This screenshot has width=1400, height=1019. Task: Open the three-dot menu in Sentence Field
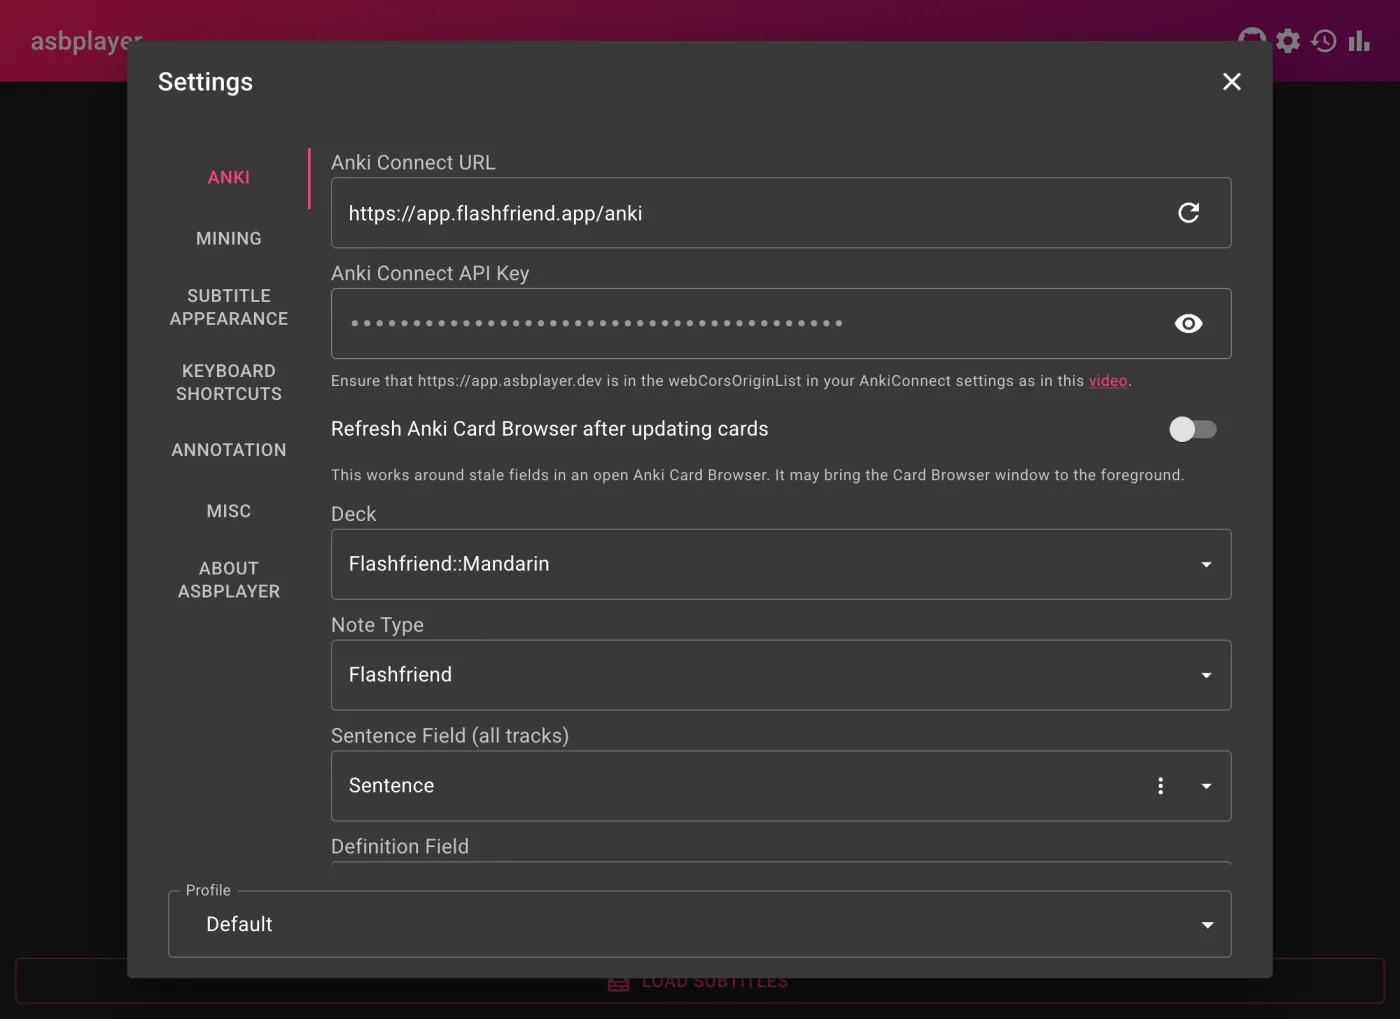click(x=1160, y=786)
